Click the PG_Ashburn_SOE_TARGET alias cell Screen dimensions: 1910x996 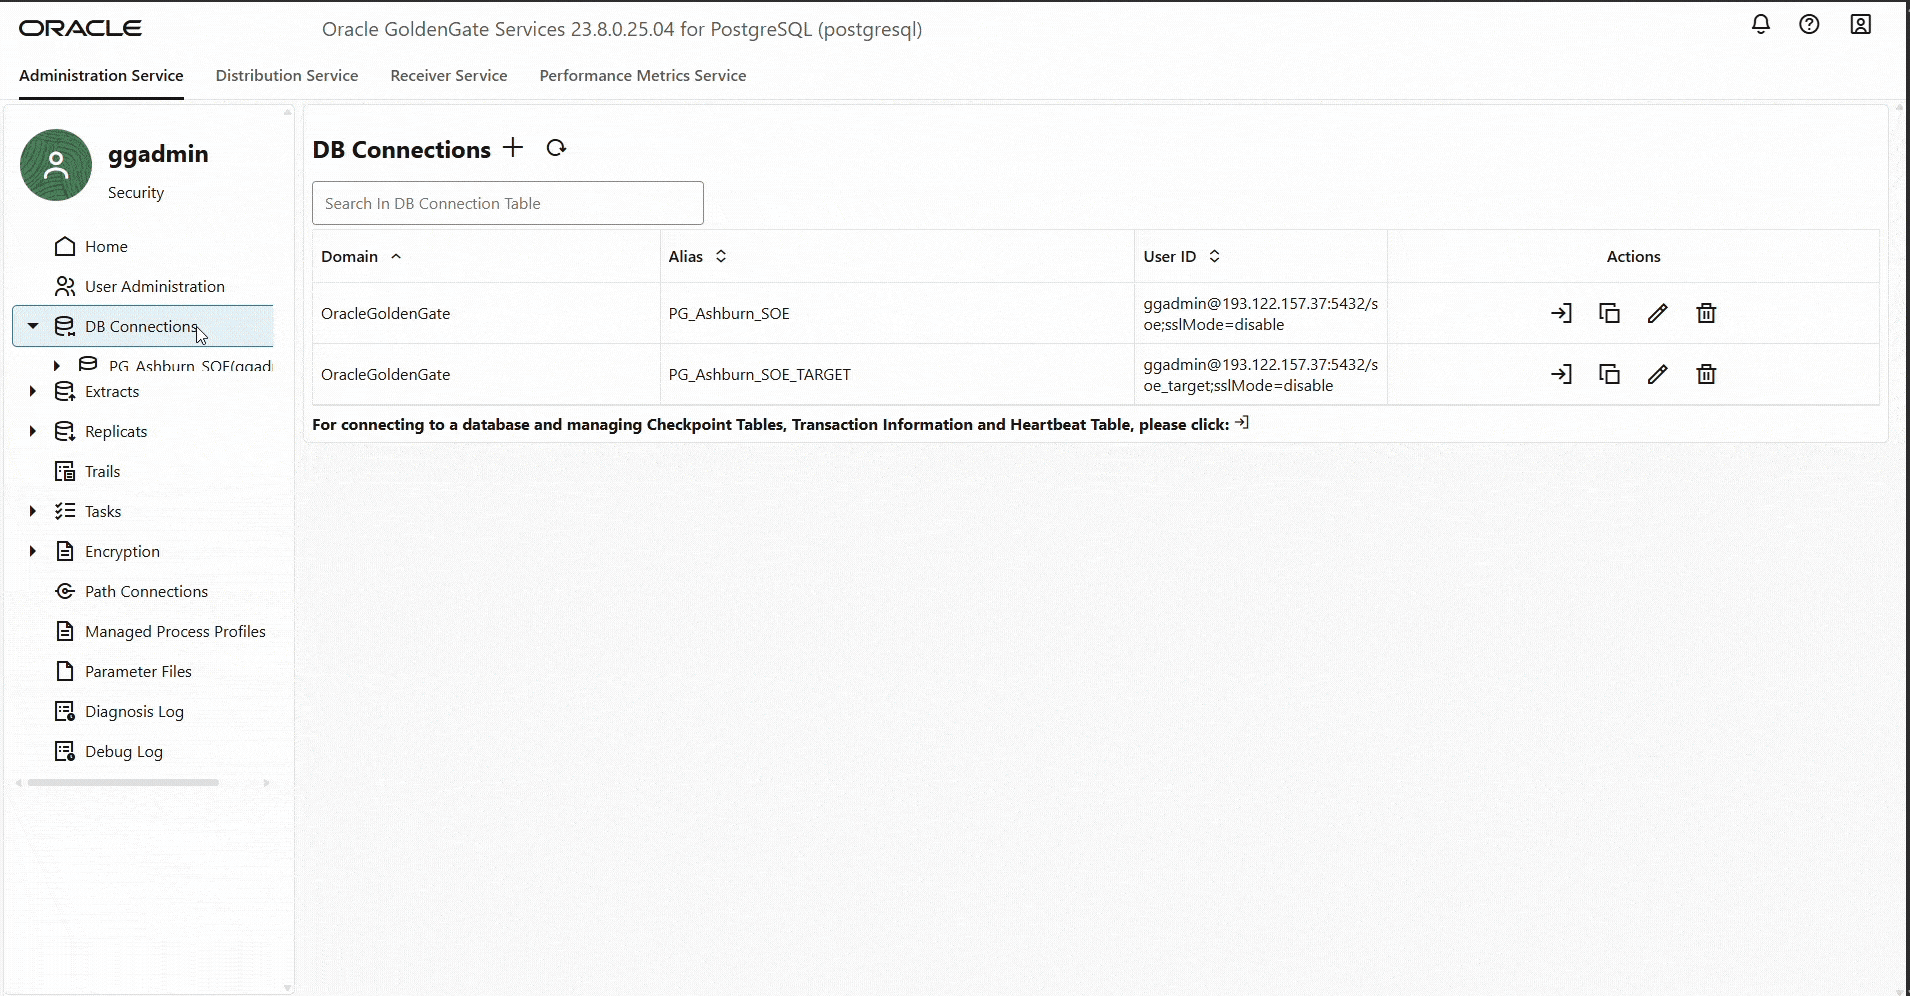coord(760,374)
